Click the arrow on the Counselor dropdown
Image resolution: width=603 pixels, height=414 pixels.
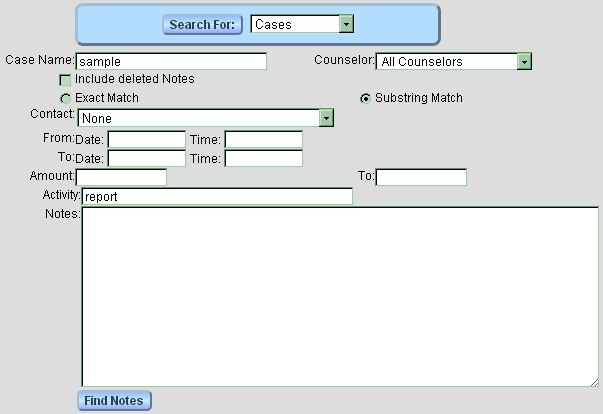tap(524, 62)
